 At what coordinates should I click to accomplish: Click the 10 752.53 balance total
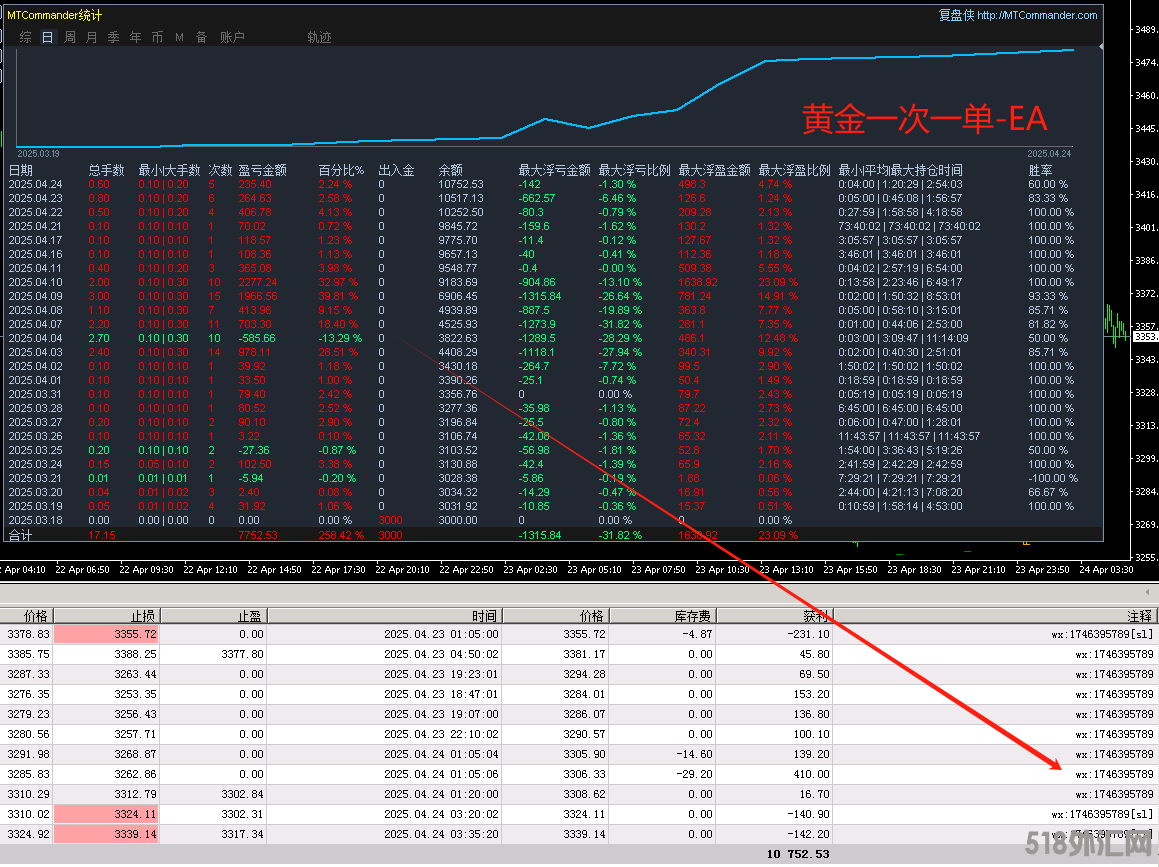[x=798, y=854]
